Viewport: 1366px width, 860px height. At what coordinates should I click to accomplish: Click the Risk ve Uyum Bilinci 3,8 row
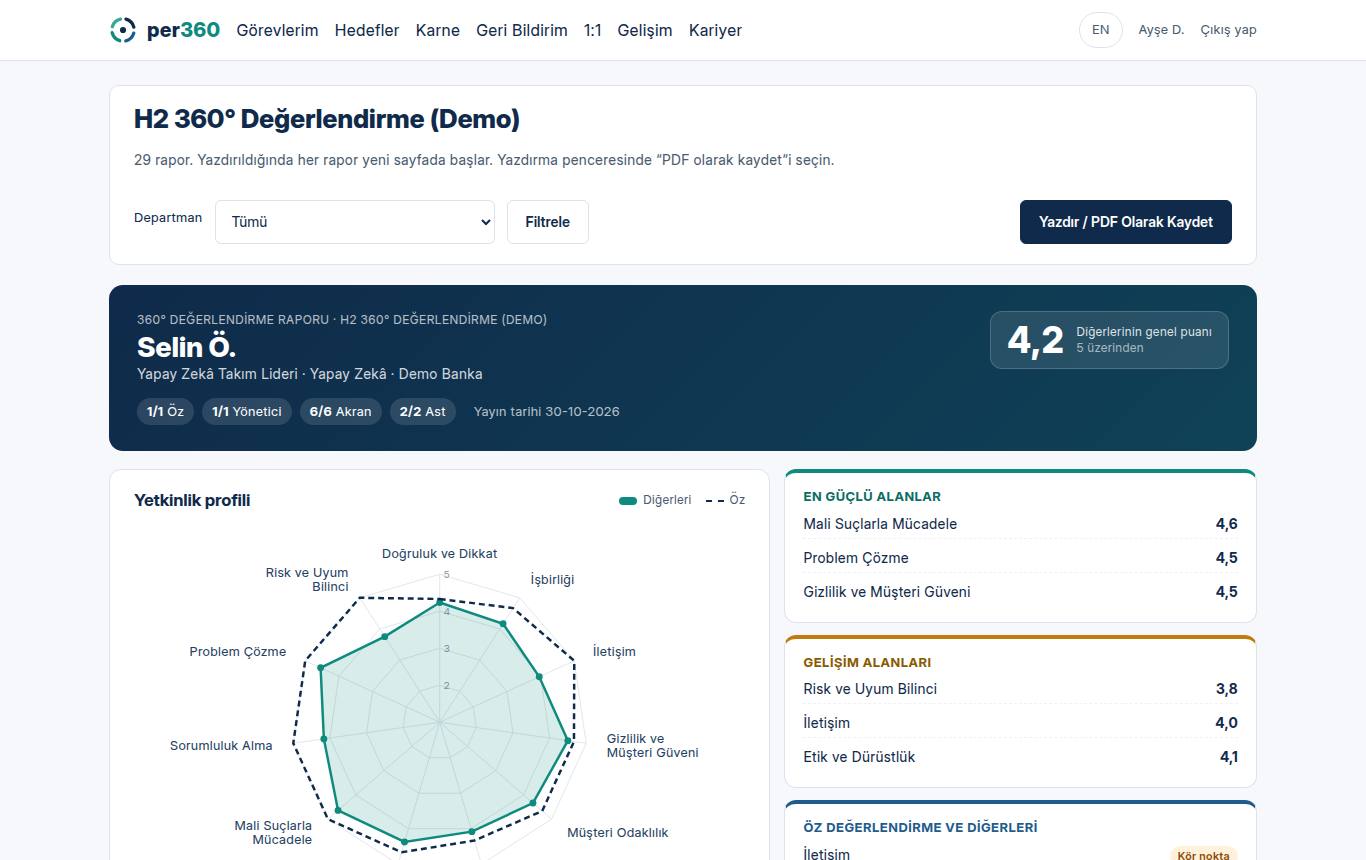tap(1020, 689)
